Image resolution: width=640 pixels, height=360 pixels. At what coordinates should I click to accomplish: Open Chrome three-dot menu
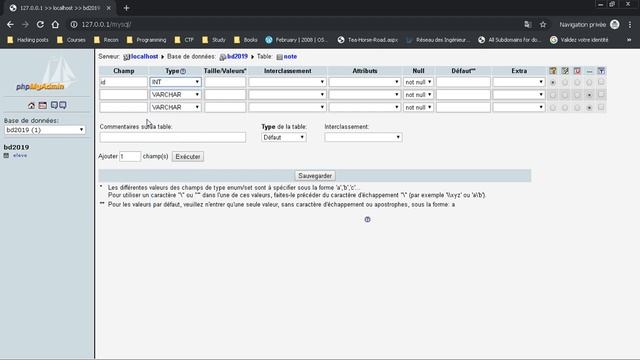point(630,24)
